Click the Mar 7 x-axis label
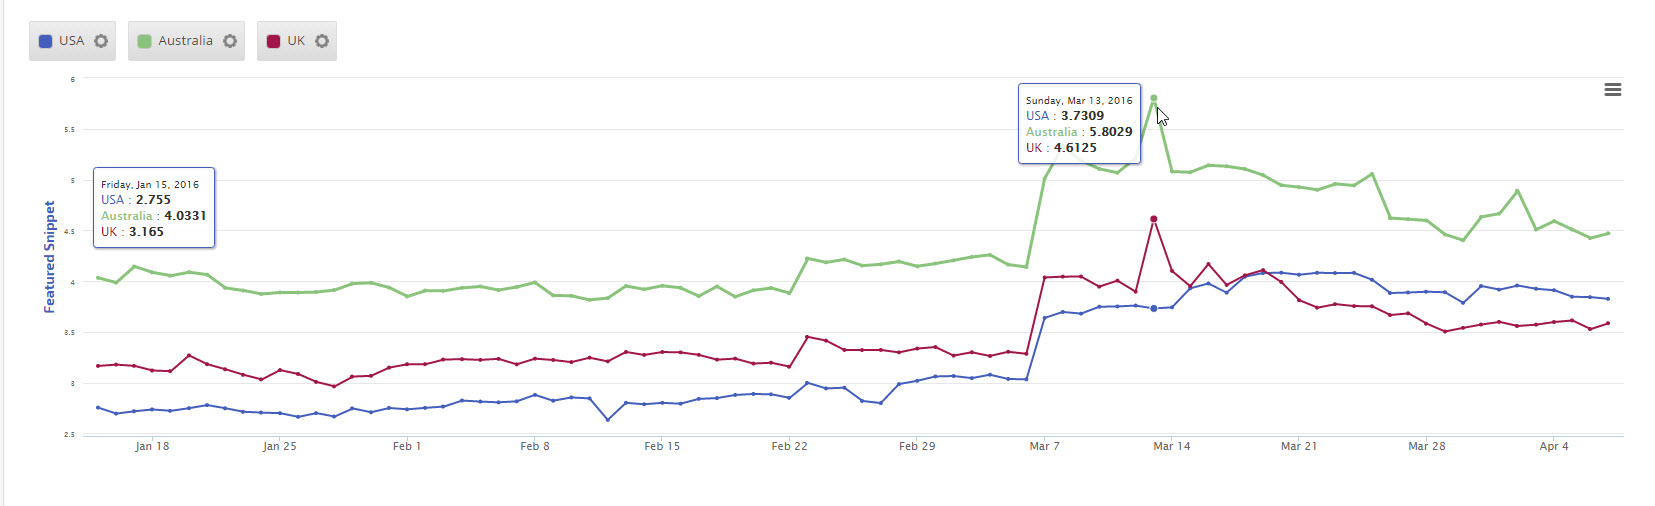This screenshot has width=1655, height=506. (1044, 446)
